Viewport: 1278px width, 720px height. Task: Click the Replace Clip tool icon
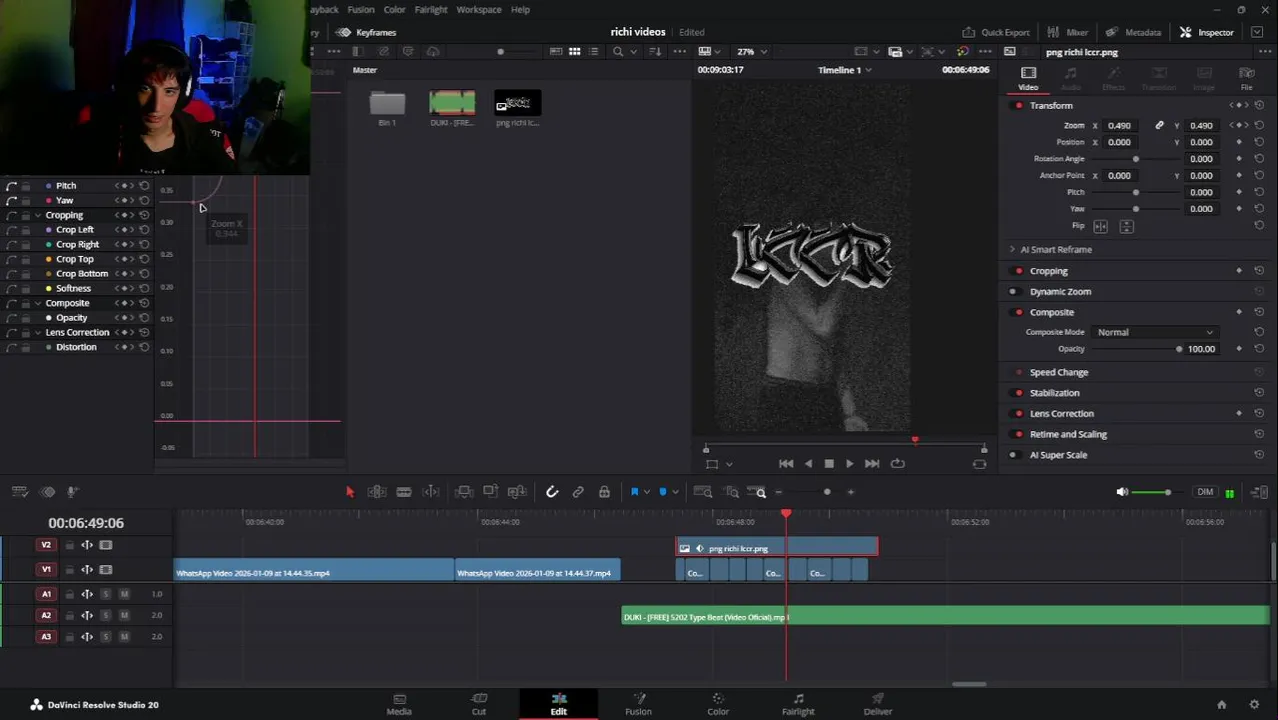coord(517,492)
